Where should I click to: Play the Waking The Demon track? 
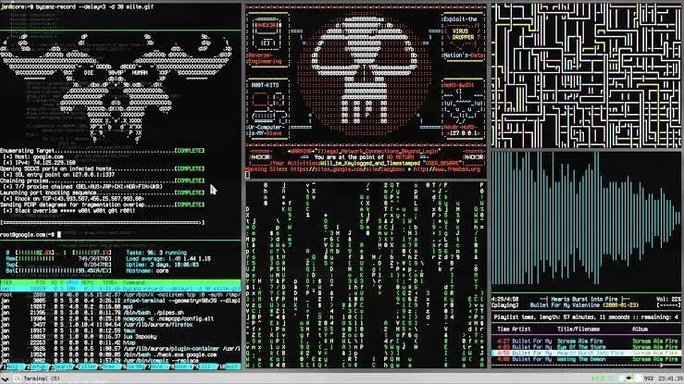pyautogui.click(x=586, y=359)
